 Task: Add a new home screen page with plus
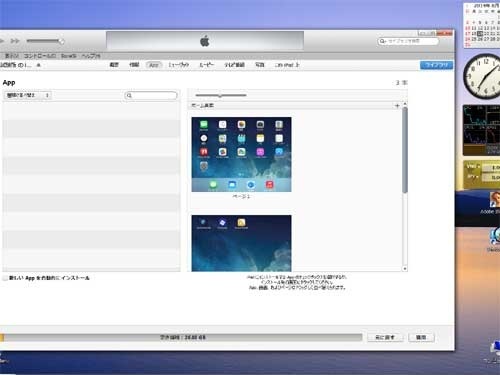pyautogui.click(x=397, y=106)
